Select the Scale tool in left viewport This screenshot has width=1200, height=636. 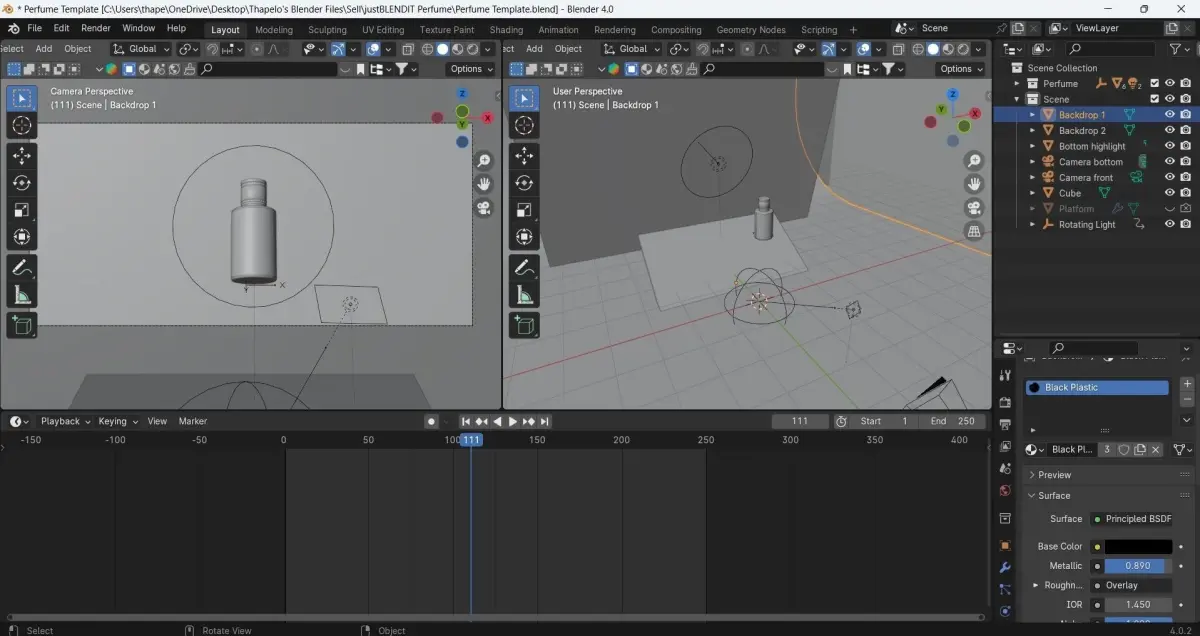click(22, 210)
